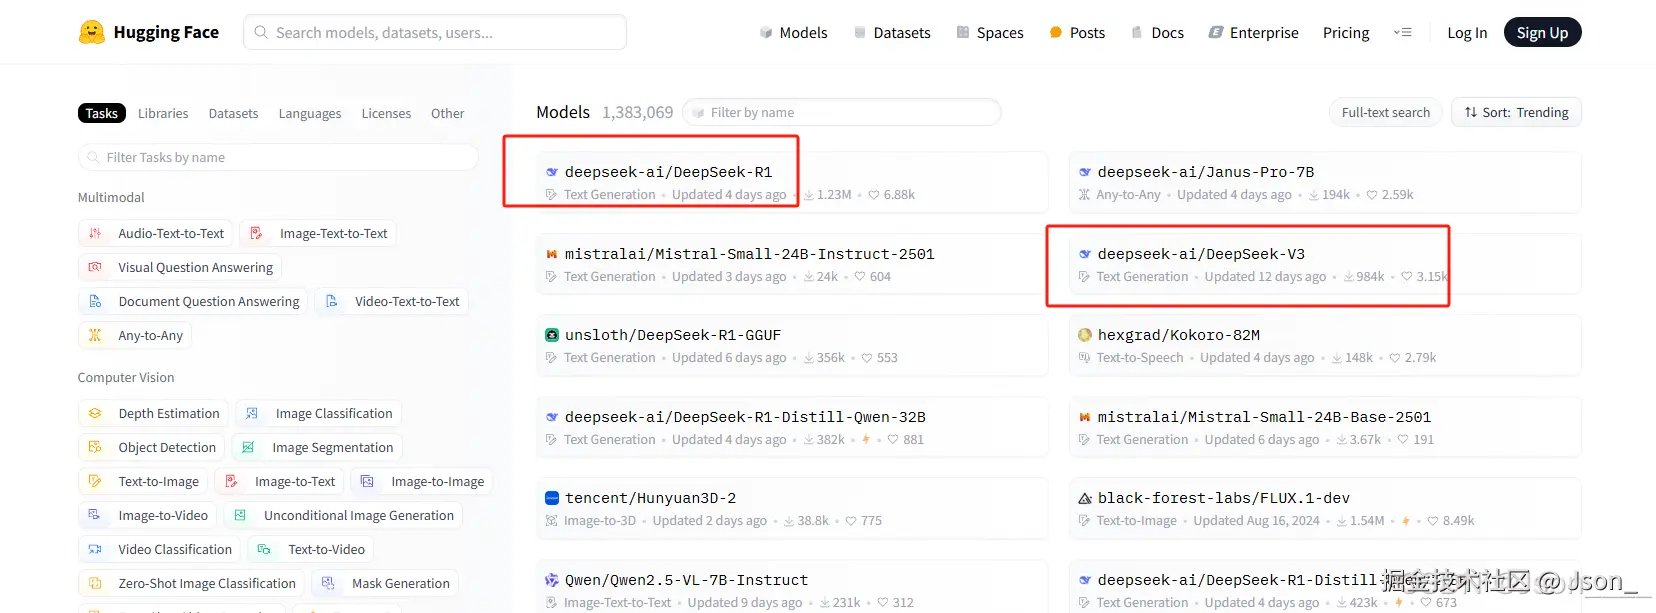Select the Zero-Shot Image Classification task tag
This screenshot has height=613, width=1656.
191,583
